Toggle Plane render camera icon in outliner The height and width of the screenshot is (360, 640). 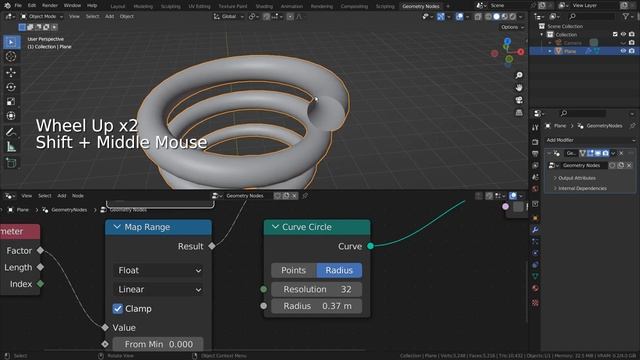tap(632, 51)
